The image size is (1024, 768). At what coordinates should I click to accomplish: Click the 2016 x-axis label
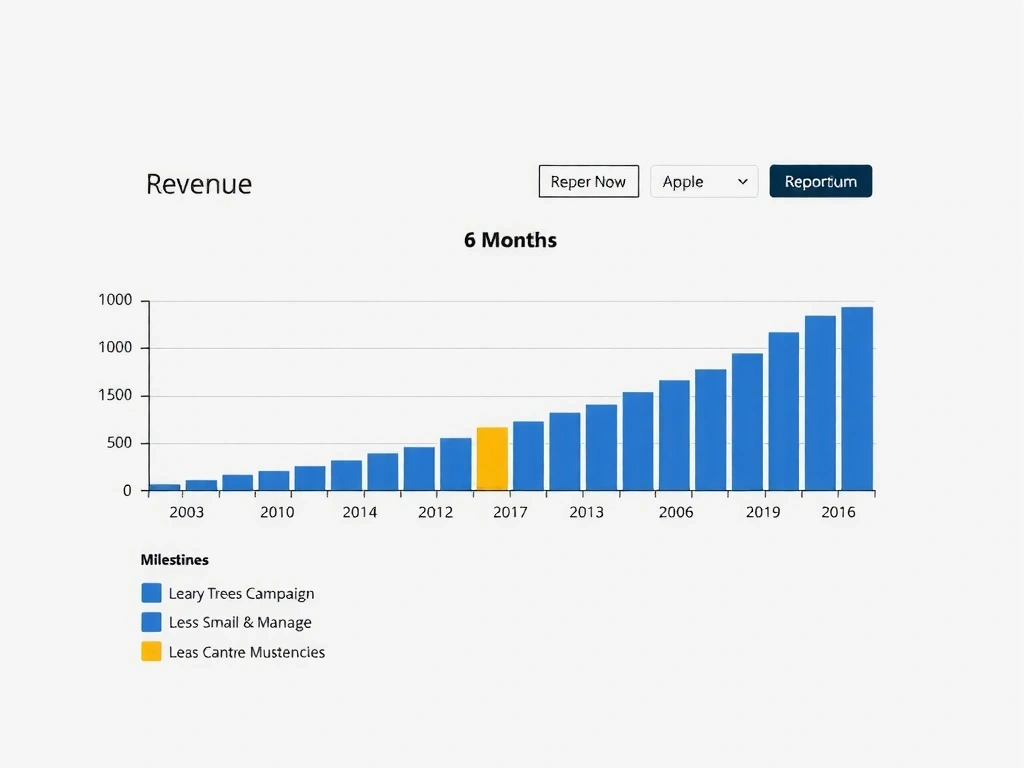[x=838, y=512]
